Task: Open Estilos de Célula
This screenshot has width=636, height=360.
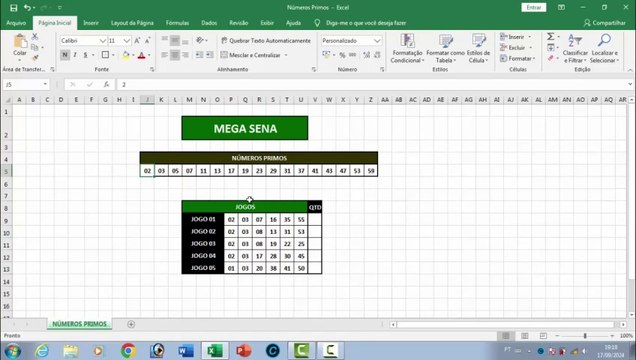Action: coord(479,48)
